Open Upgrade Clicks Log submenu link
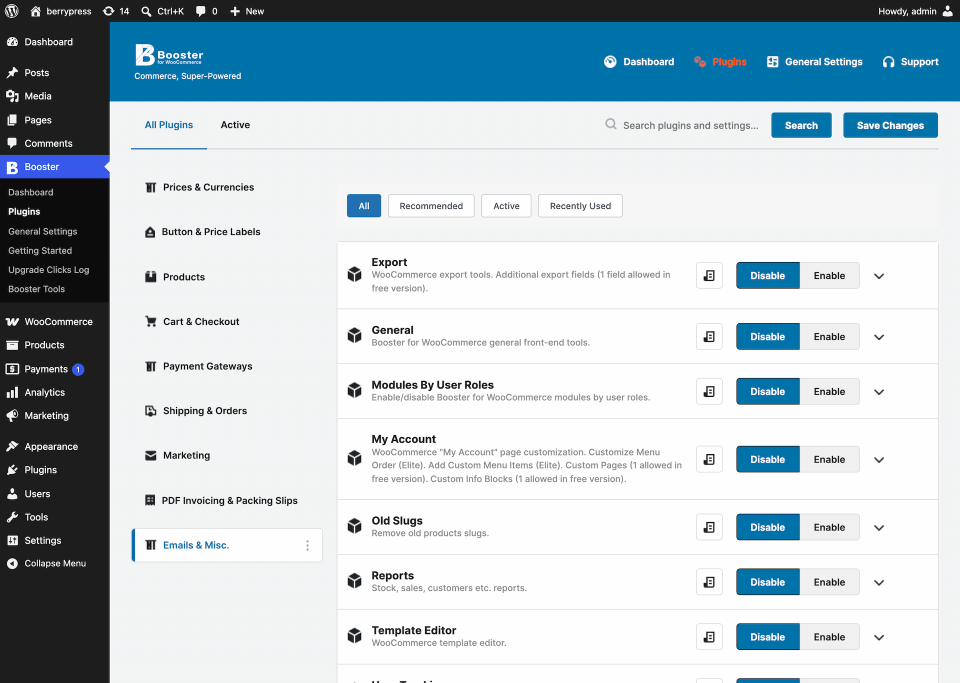This screenshot has height=683, width=960. click(x=48, y=270)
